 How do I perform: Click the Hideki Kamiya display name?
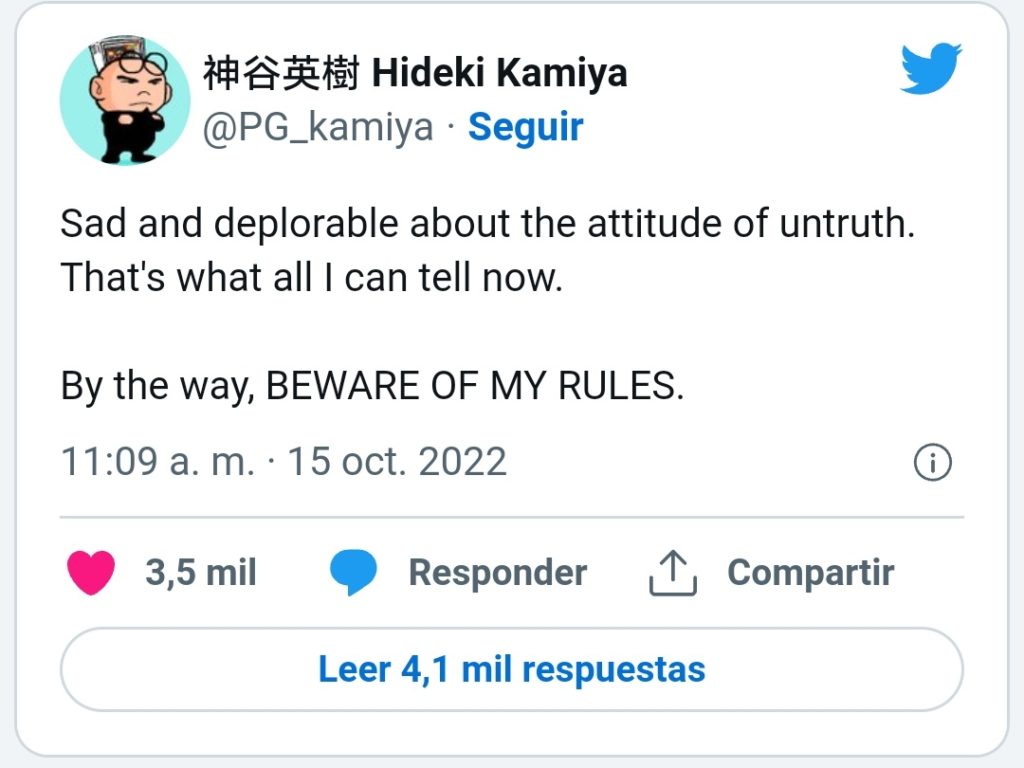(500, 72)
